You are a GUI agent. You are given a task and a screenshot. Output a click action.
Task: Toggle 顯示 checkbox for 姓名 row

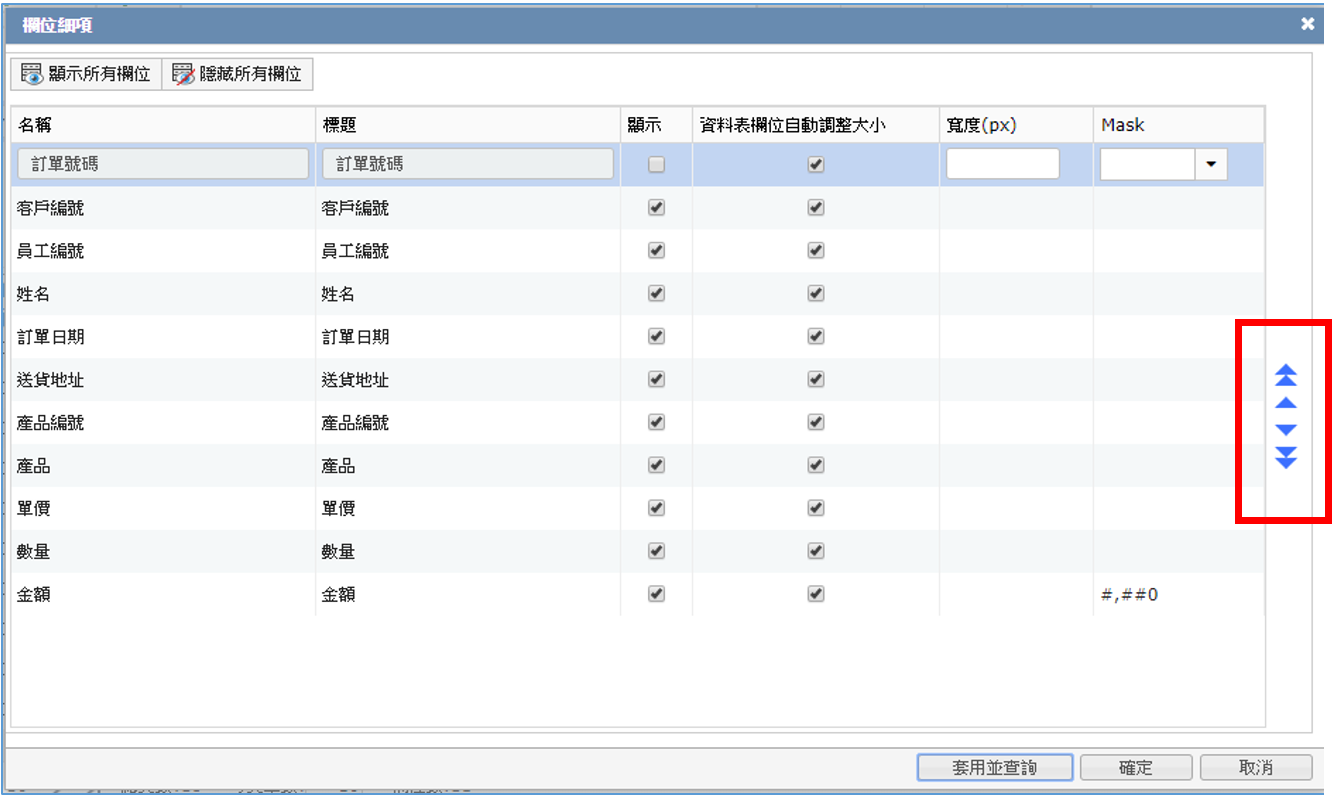click(656, 294)
